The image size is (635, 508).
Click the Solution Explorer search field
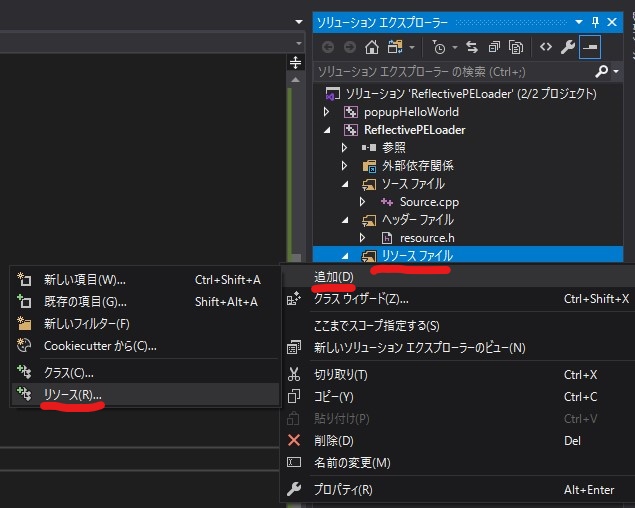coord(450,72)
